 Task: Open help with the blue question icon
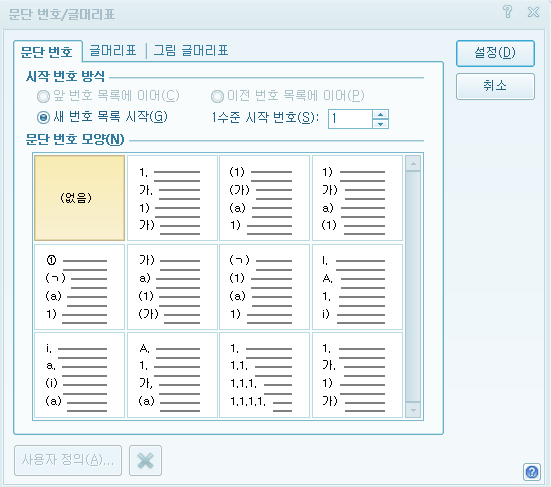point(532,472)
